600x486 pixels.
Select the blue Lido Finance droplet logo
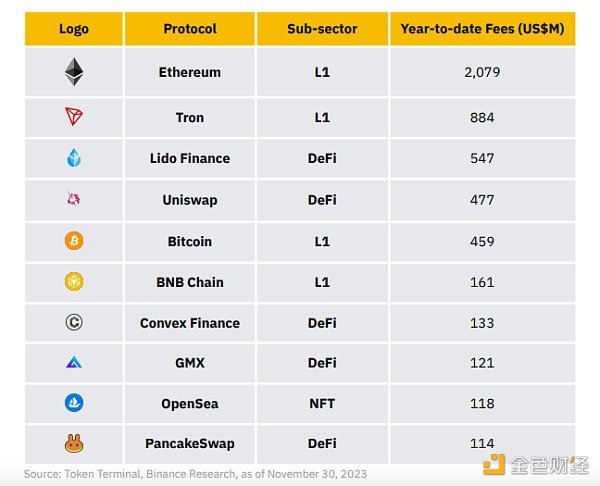pyautogui.click(x=74, y=158)
